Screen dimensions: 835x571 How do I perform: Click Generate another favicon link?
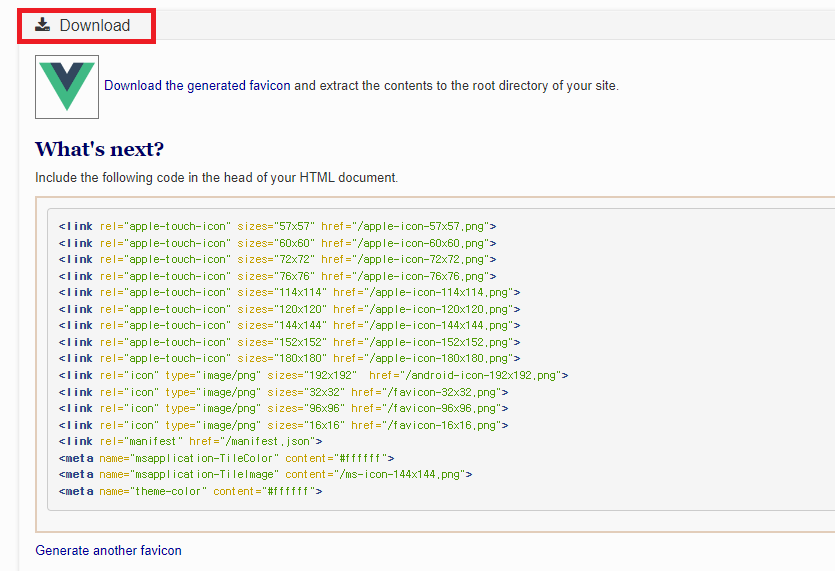(108, 550)
